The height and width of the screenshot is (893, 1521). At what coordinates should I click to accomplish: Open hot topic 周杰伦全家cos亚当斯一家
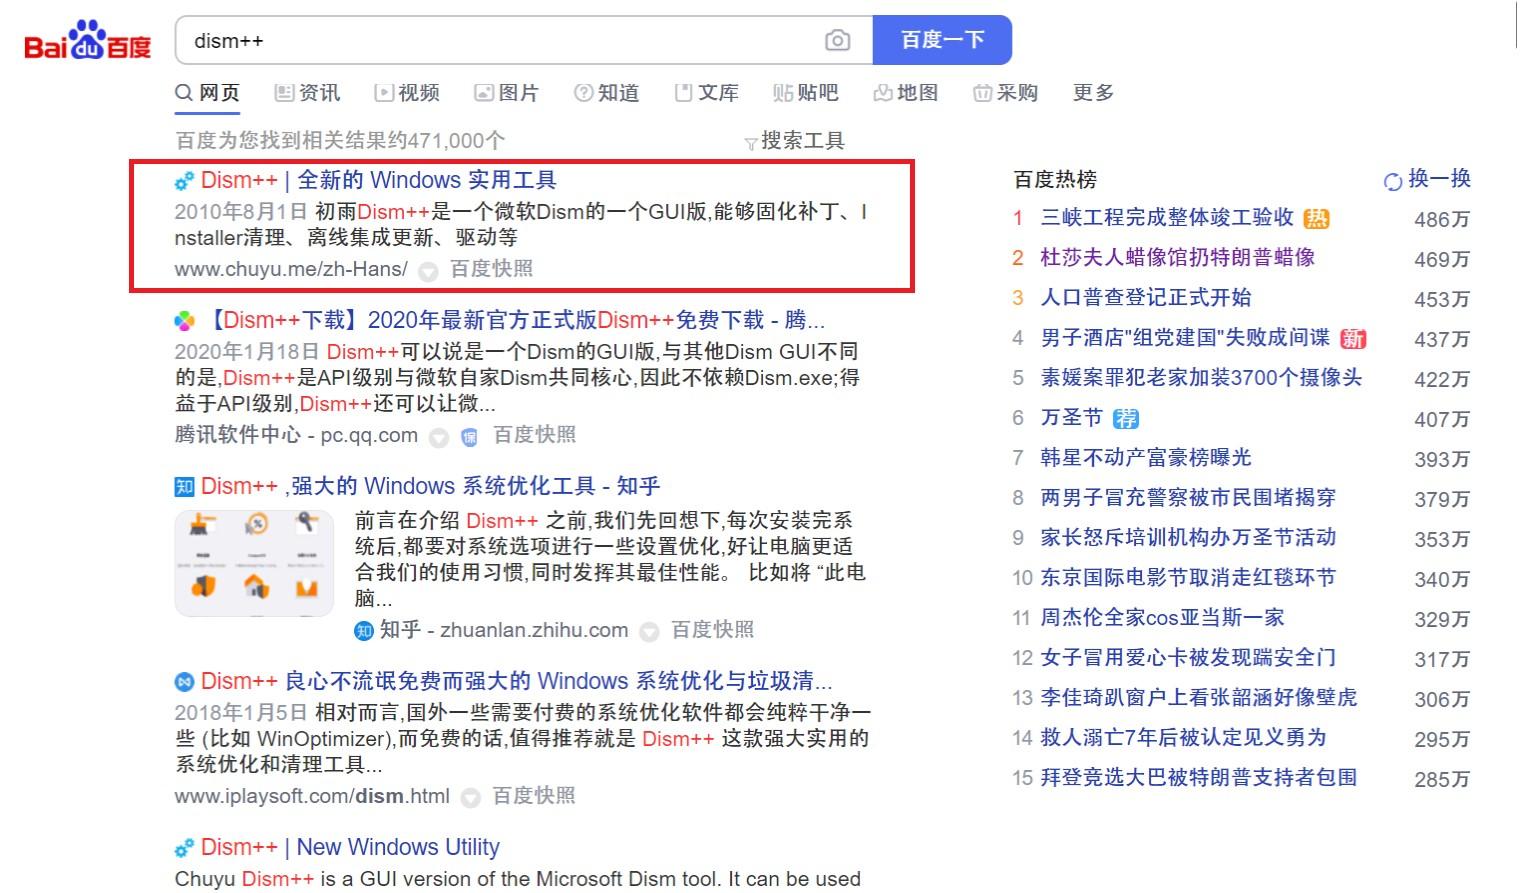tap(1162, 617)
